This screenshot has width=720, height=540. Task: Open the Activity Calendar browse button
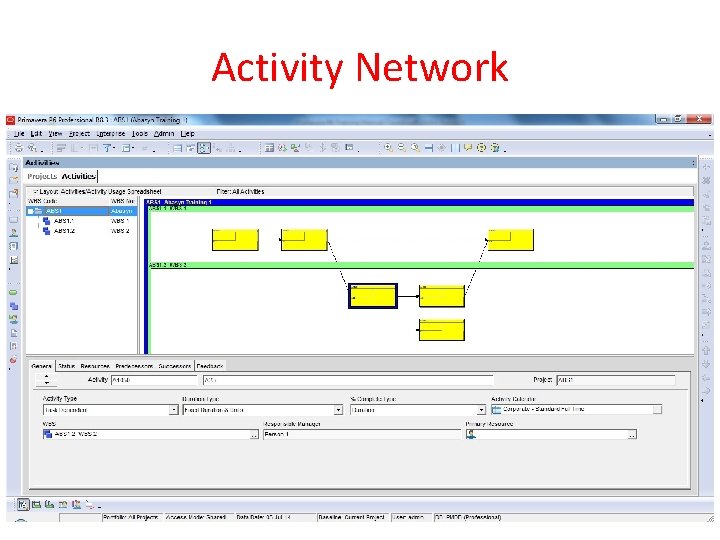[657, 410]
